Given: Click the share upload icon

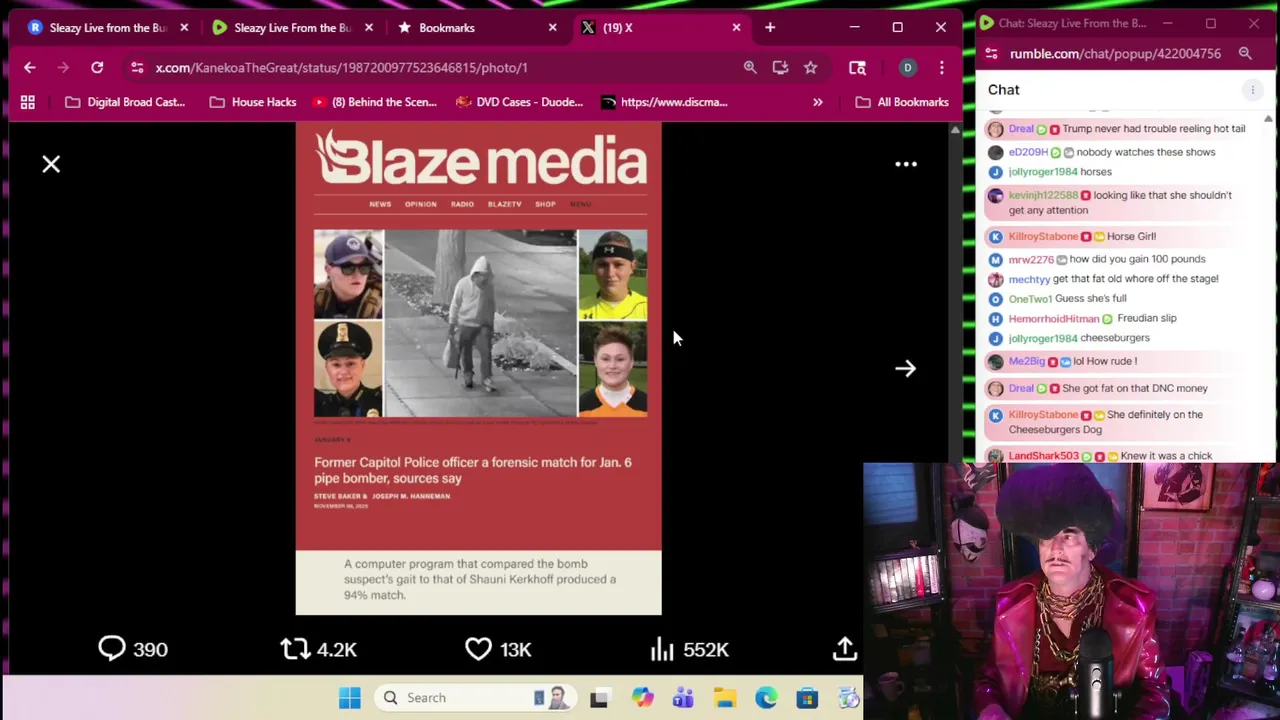Looking at the screenshot, I should pos(844,649).
